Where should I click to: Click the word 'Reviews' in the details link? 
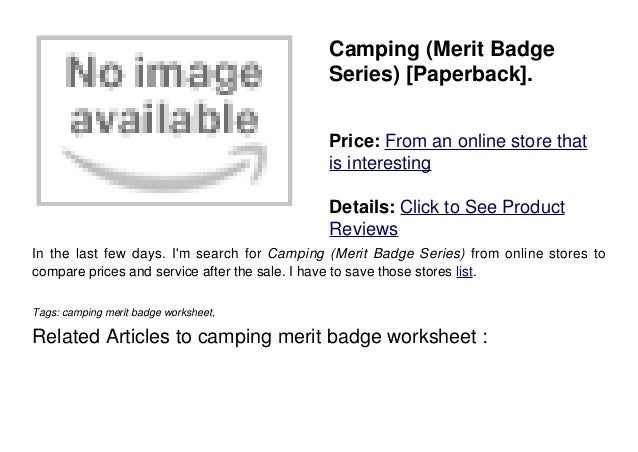(363, 229)
